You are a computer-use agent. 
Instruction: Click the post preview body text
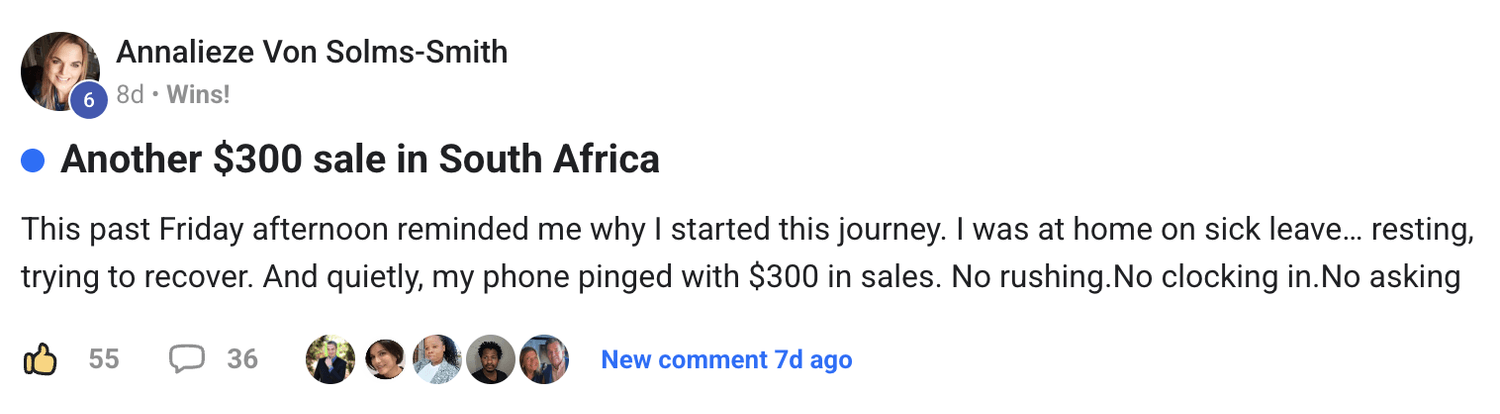(x=746, y=231)
